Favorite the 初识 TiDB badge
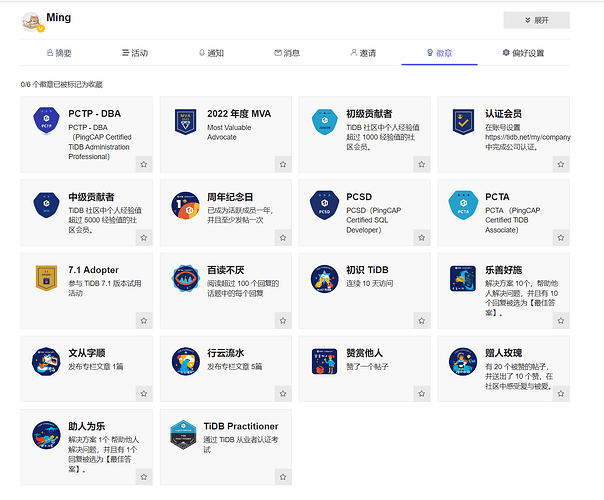604x500 pixels. (x=421, y=320)
